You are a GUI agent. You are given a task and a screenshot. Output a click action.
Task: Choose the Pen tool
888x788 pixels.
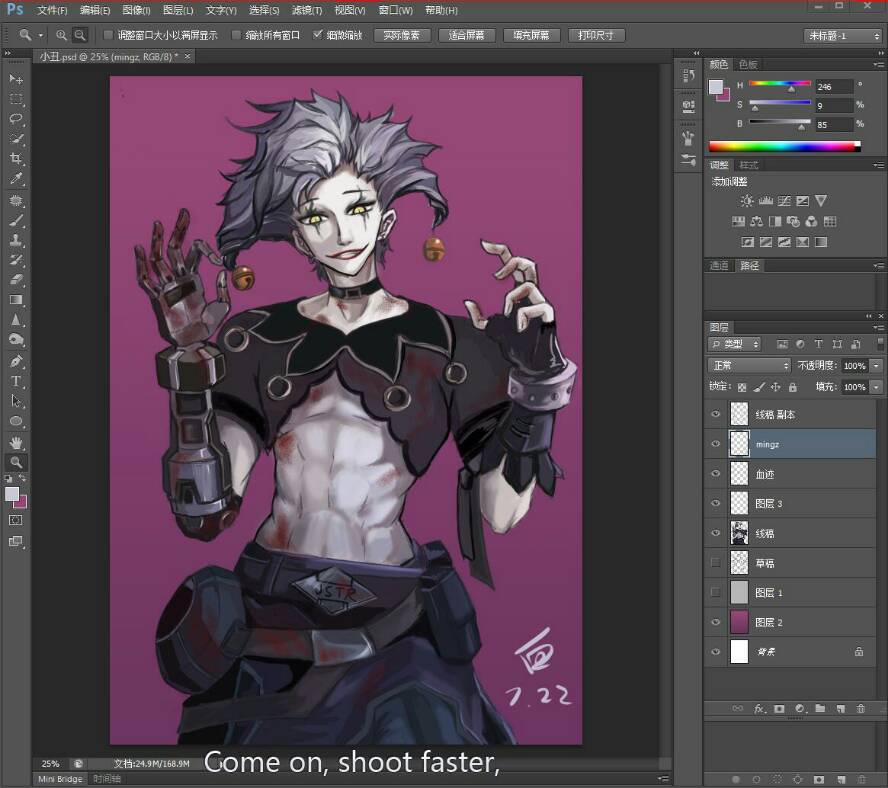[16, 361]
